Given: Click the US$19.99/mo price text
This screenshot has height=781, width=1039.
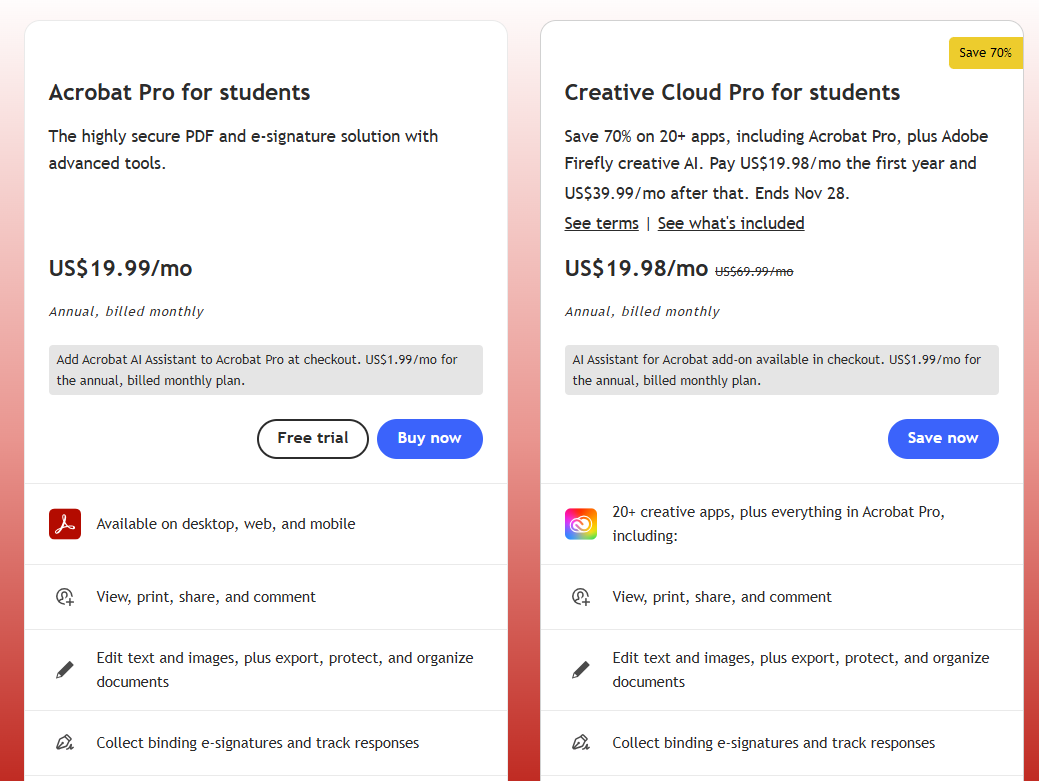Looking at the screenshot, I should 120,268.
